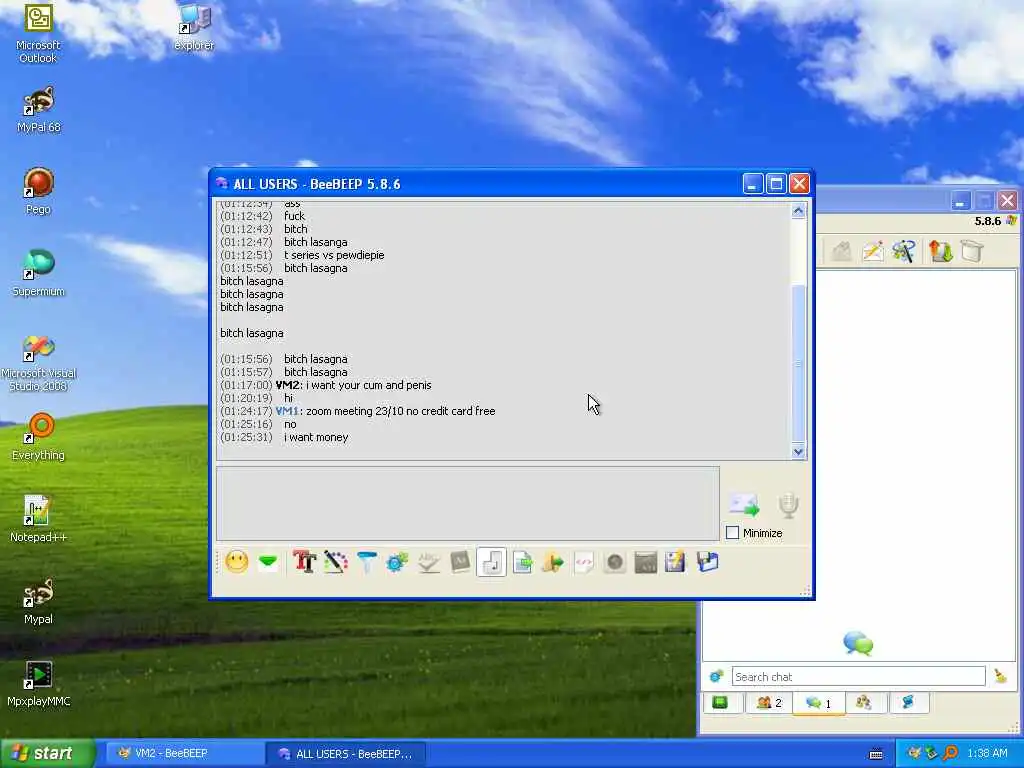Click the keyboard icon in the taskbar
The image size is (1024, 768).
(x=876, y=754)
